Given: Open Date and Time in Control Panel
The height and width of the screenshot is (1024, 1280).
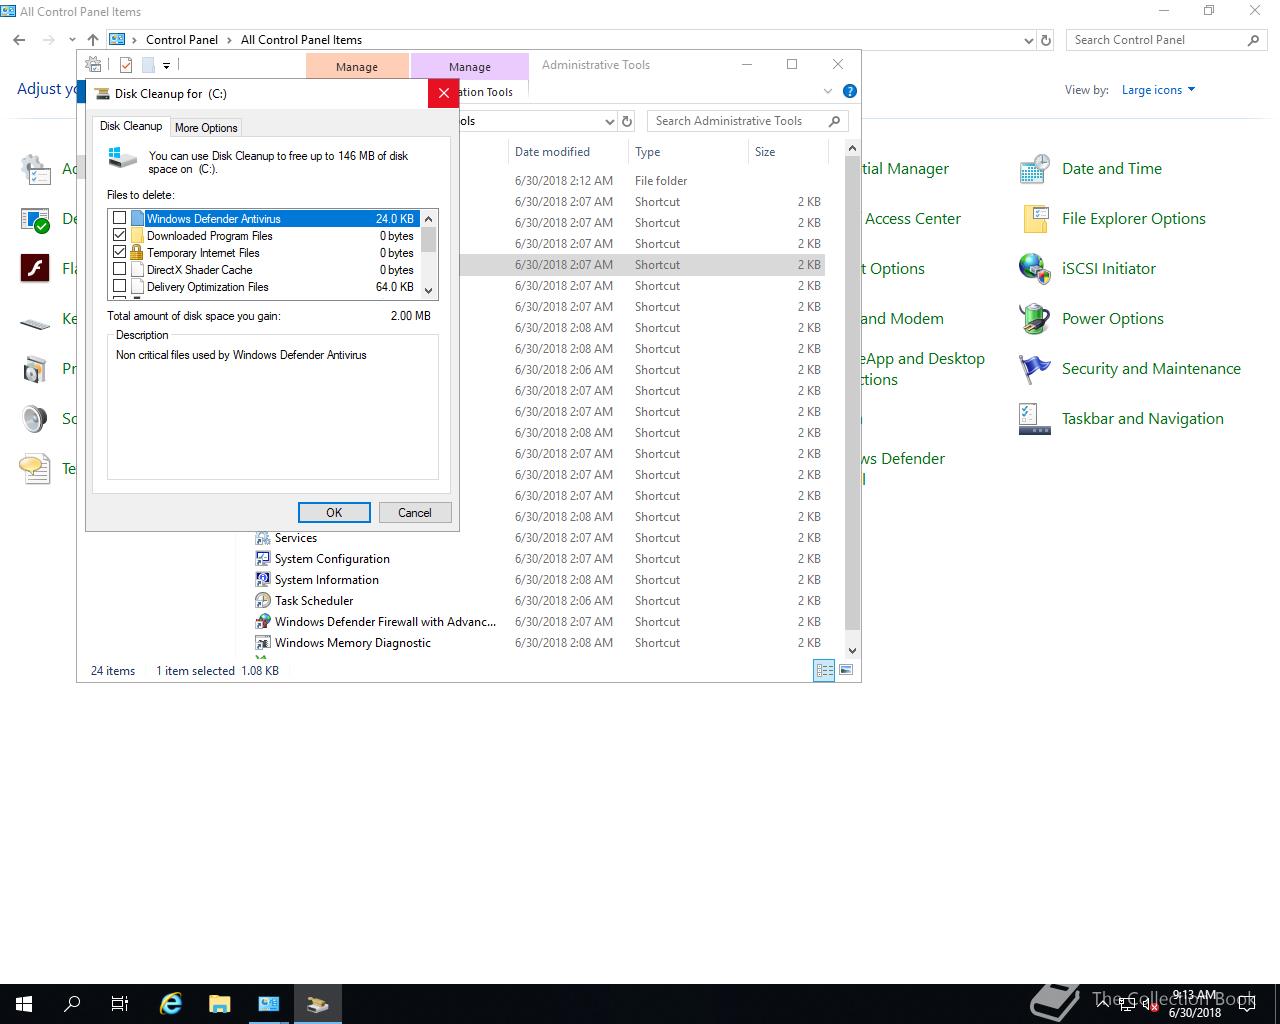Looking at the screenshot, I should [x=1112, y=169].
